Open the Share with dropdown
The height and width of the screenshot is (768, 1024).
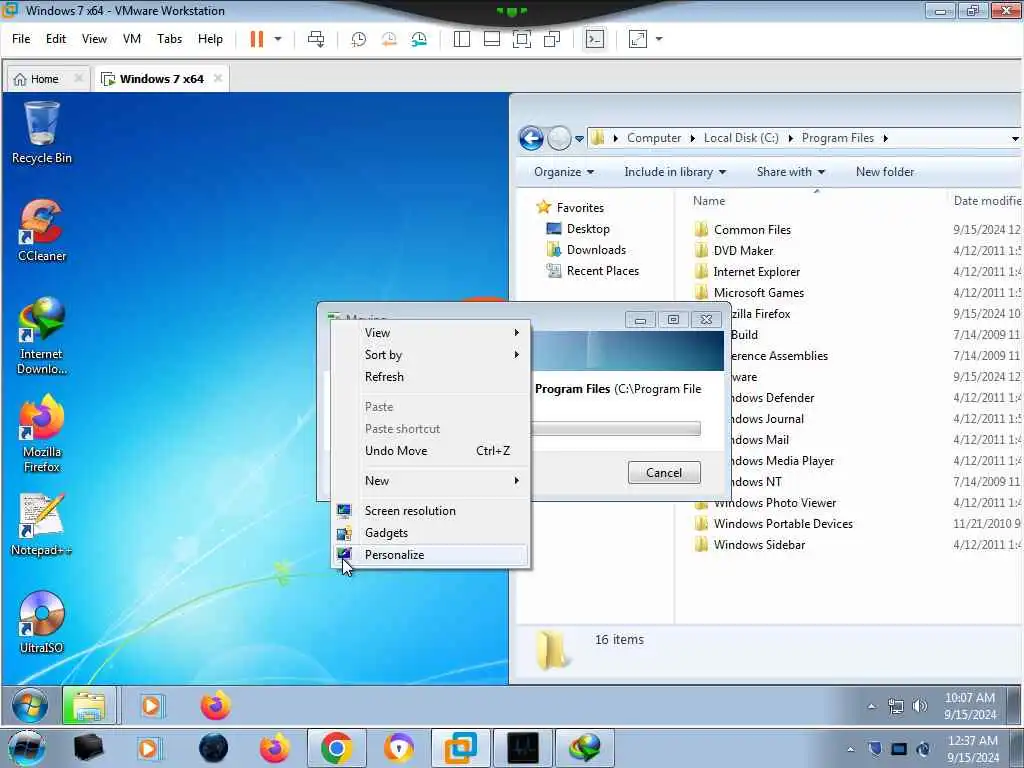click(x=790, y=172)
